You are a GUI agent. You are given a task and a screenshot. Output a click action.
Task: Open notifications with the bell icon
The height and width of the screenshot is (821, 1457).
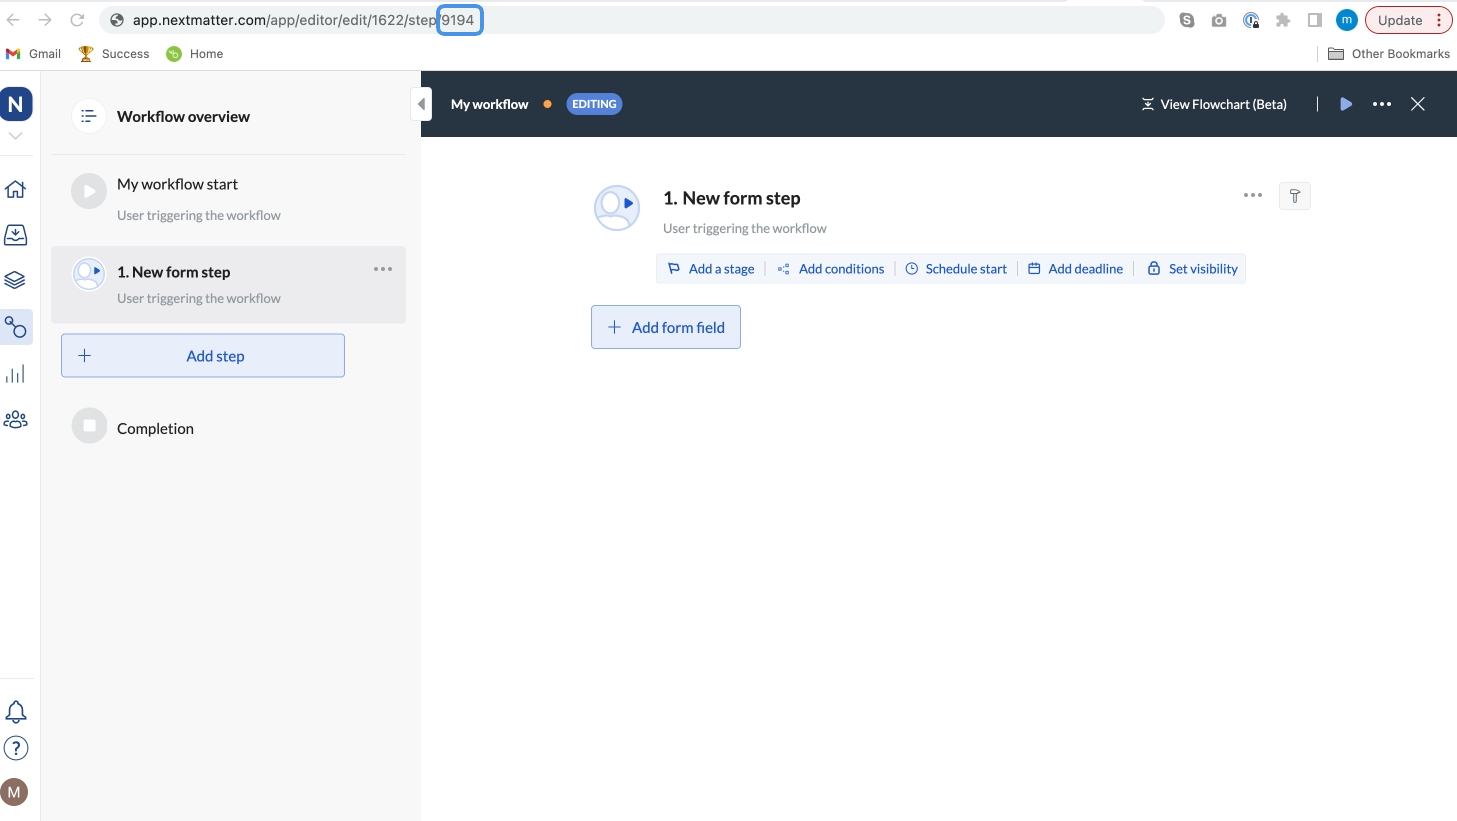pyautogui.click(x=16, y=711)
